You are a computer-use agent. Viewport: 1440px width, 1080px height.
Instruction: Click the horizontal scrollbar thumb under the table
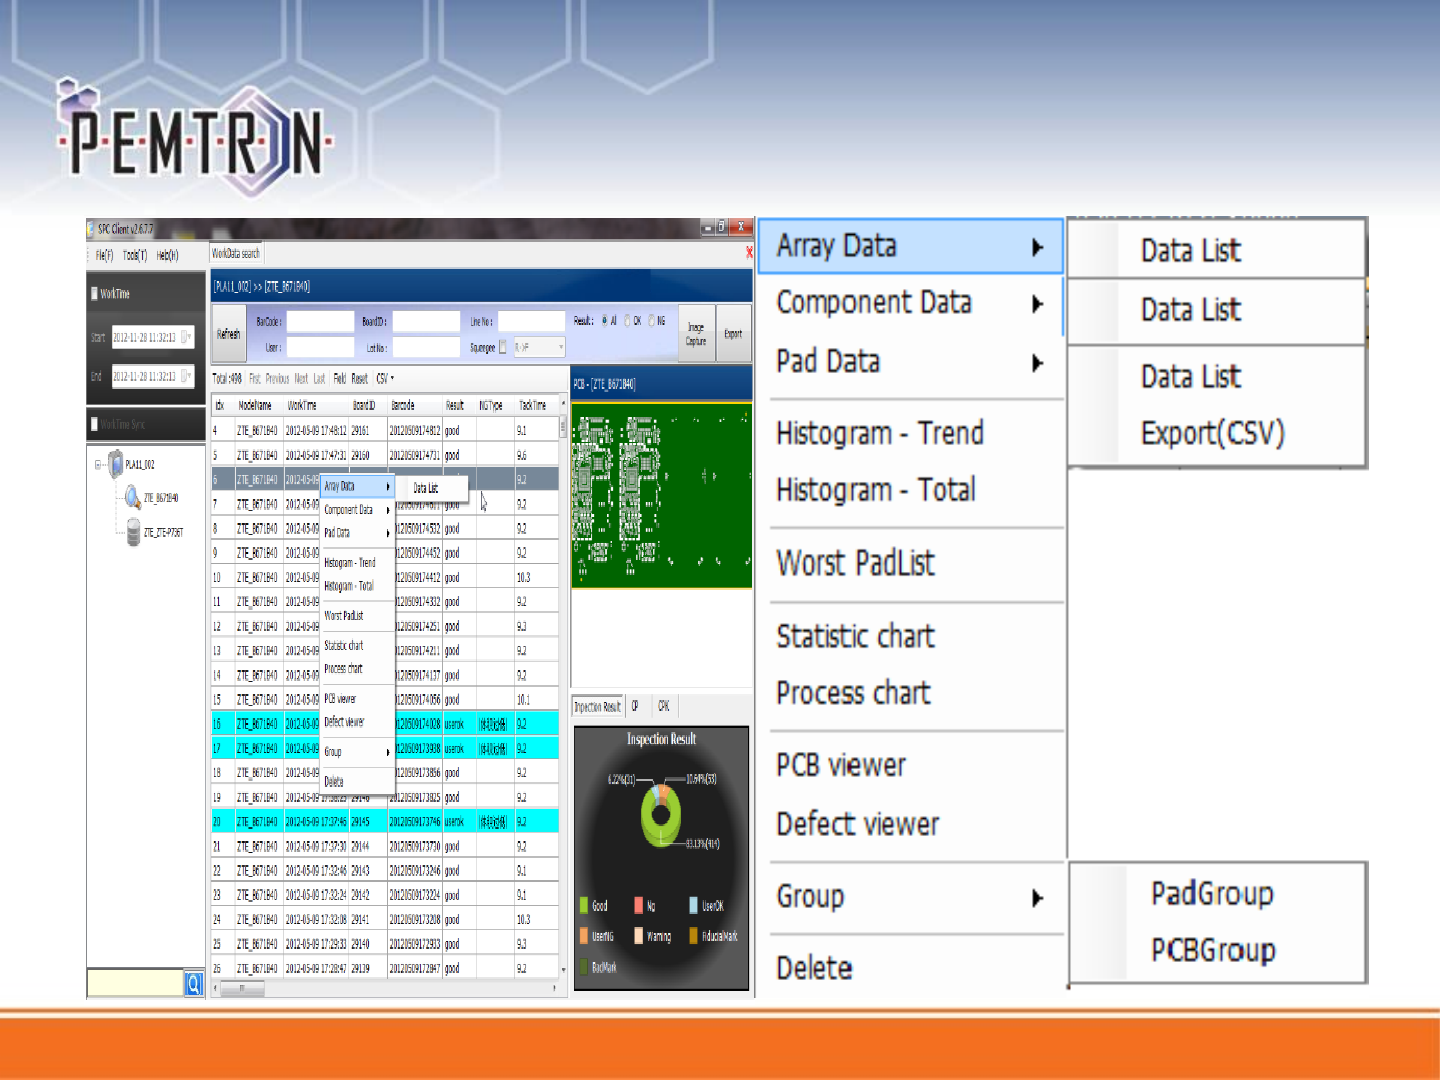[244, 988]
